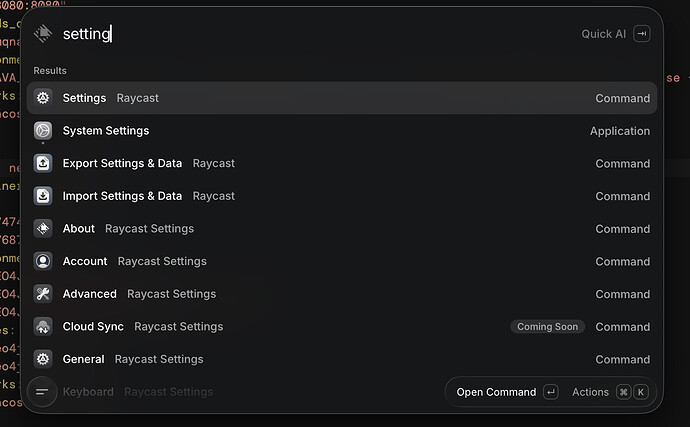
Task: Click the Open Command button
Action: pos(507,392)
